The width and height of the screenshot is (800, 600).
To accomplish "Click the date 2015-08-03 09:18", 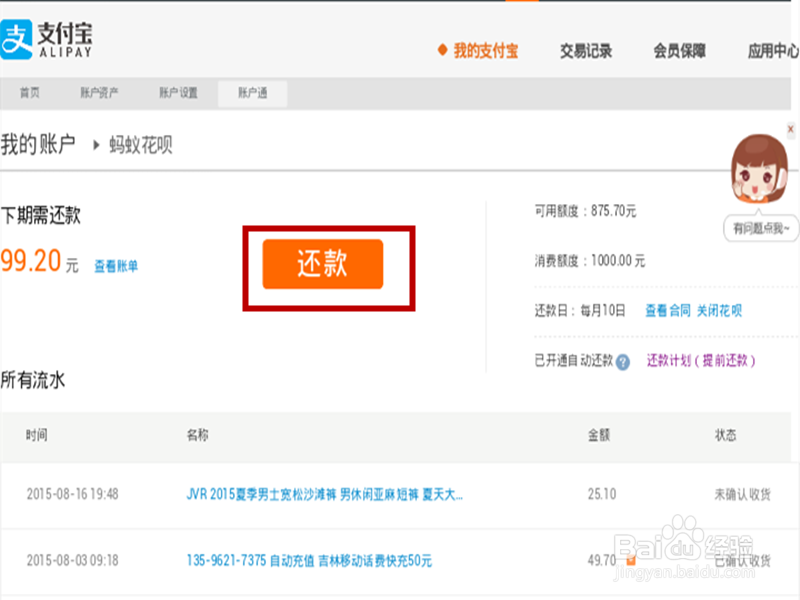I will 72,561.
